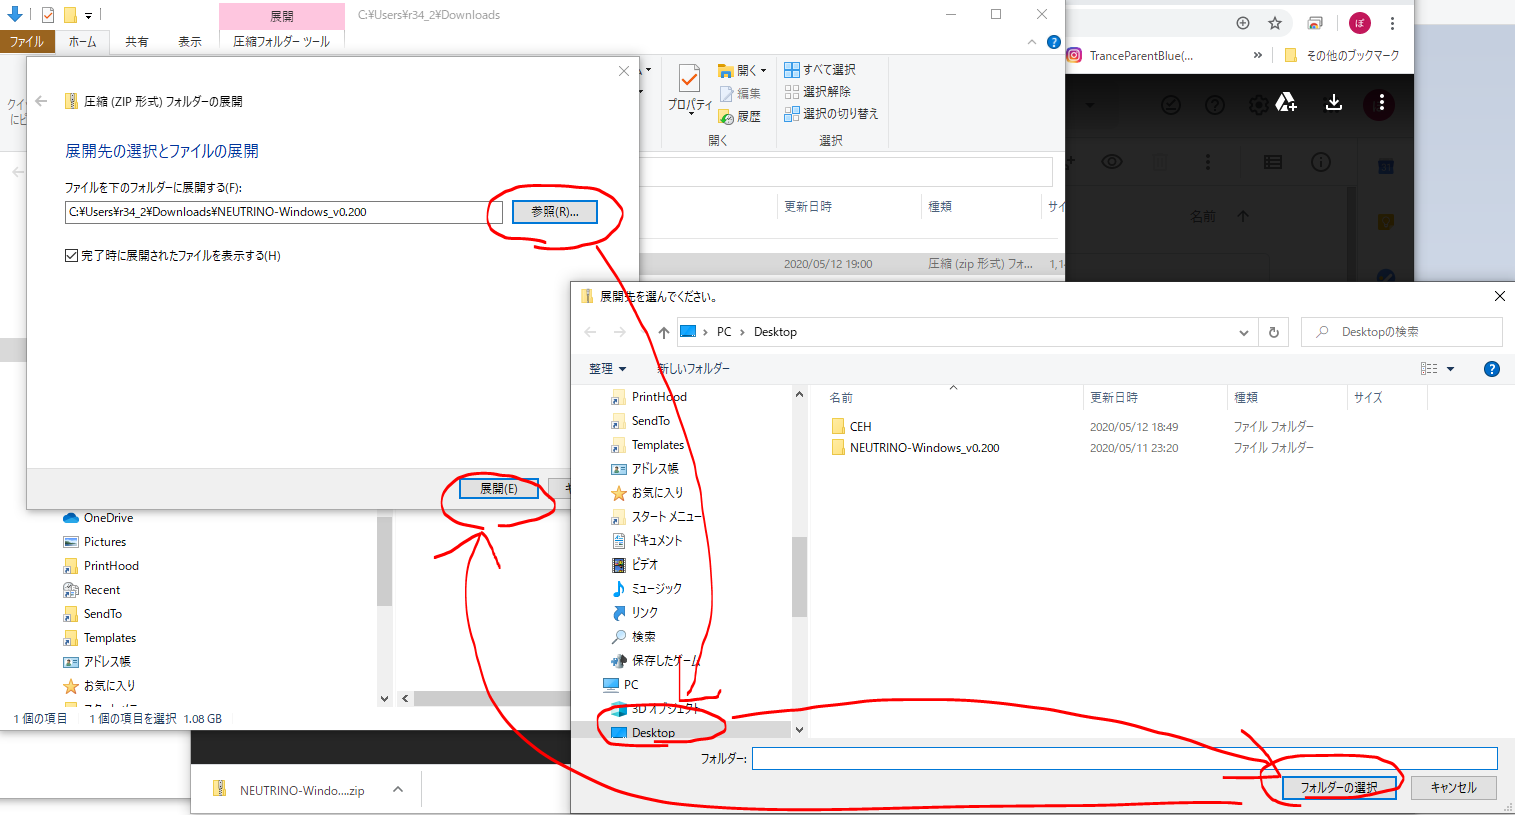This screenshot has height=815, width=1515.
Task: Click the circled plus icon in Chrome's address bar
Action: click(1243, 23)
